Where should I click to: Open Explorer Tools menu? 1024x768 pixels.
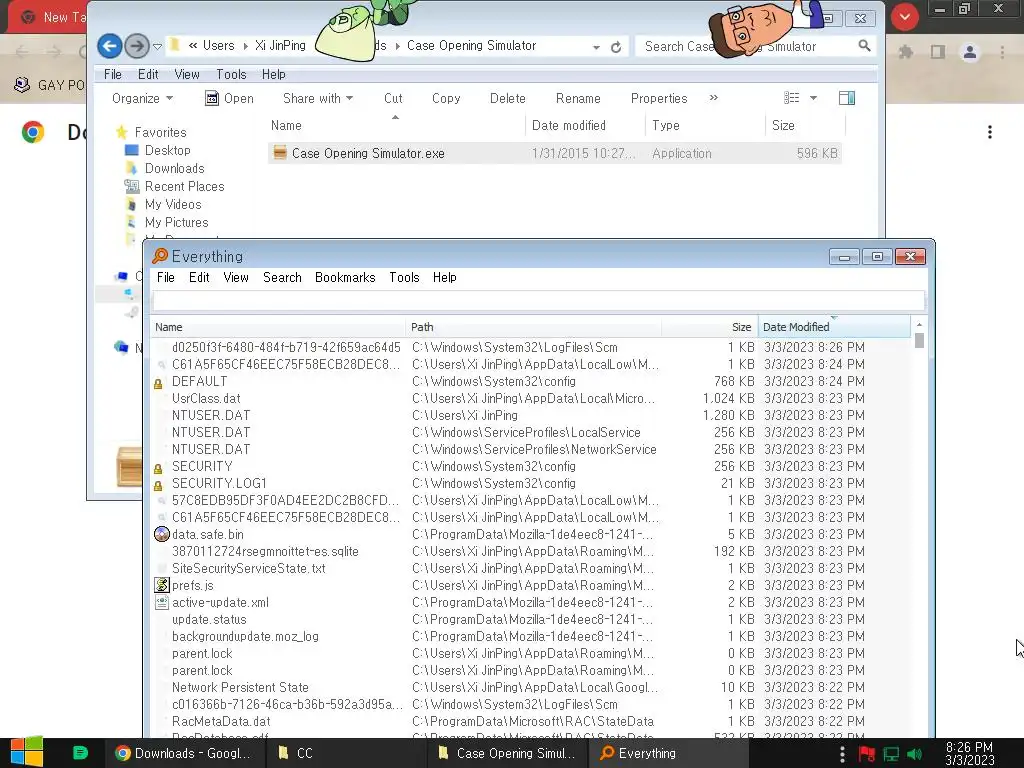tap(231, 74)
